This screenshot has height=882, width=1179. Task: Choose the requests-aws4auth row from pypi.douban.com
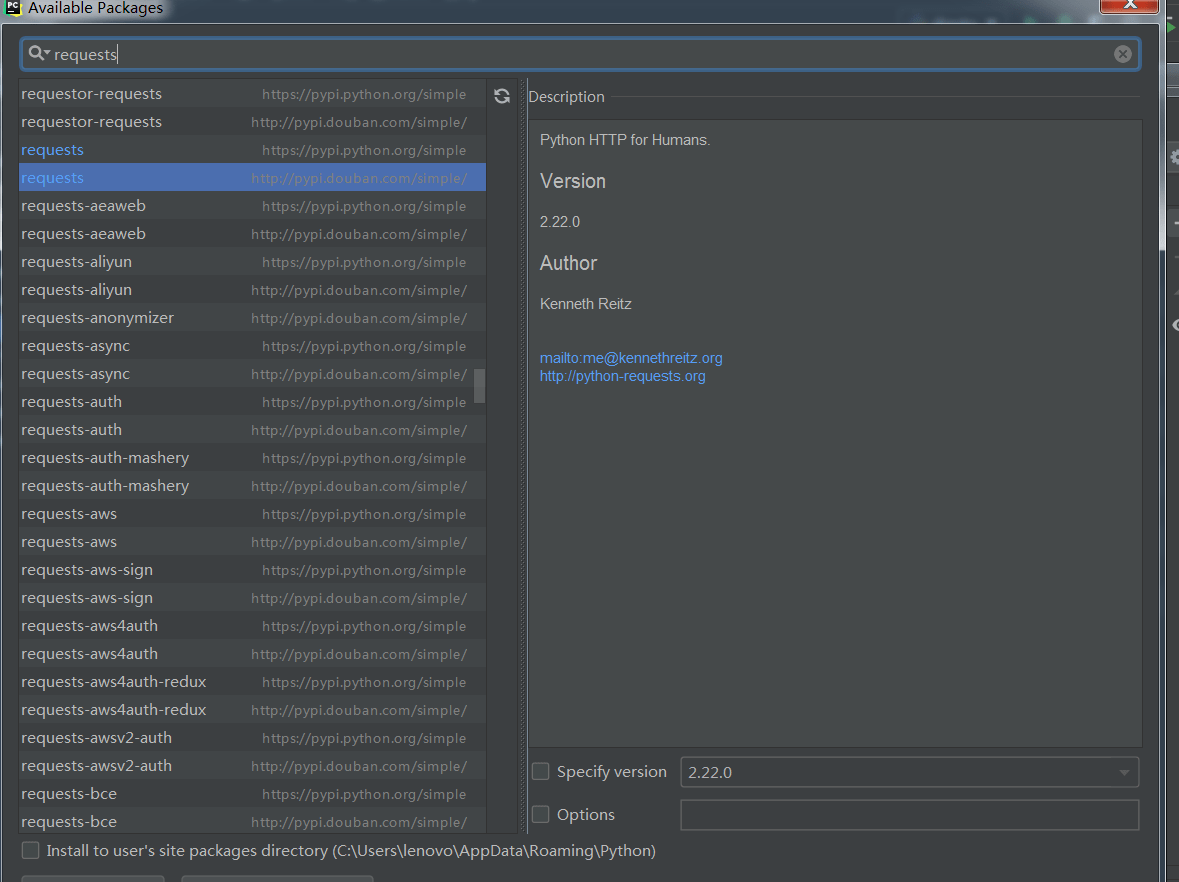253,654
